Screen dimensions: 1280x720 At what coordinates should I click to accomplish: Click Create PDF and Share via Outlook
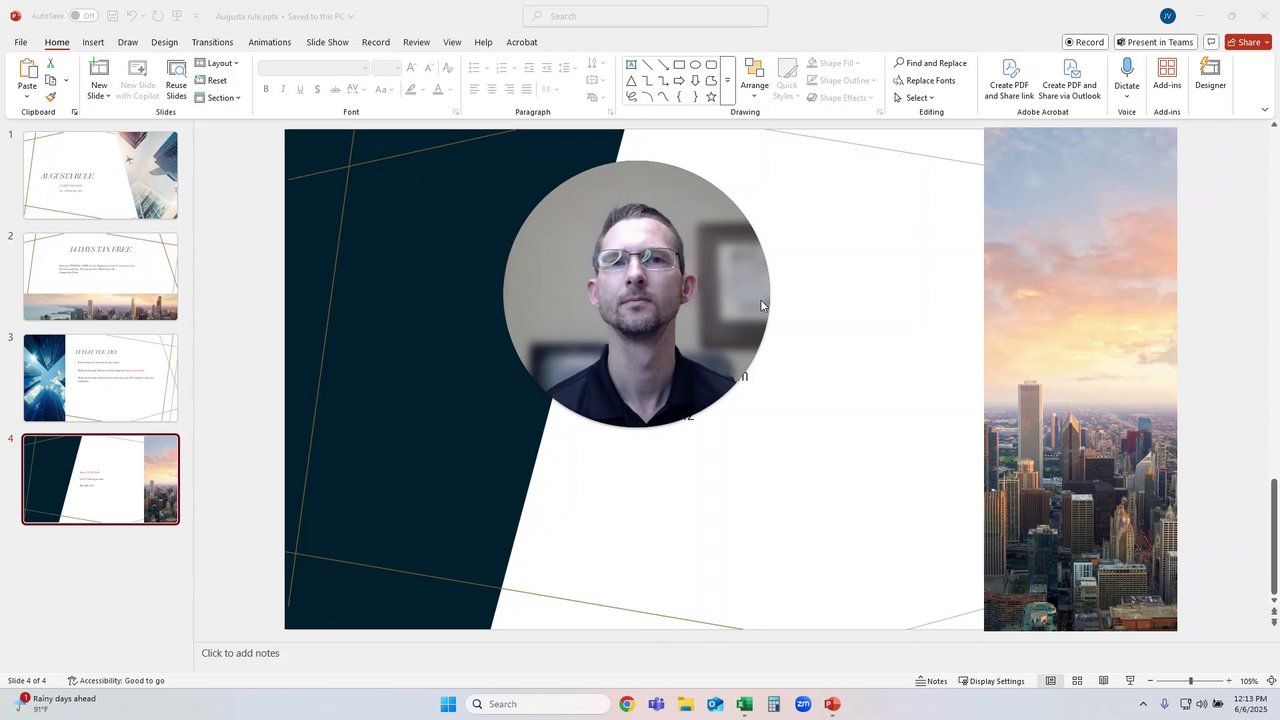point(1069,78)
